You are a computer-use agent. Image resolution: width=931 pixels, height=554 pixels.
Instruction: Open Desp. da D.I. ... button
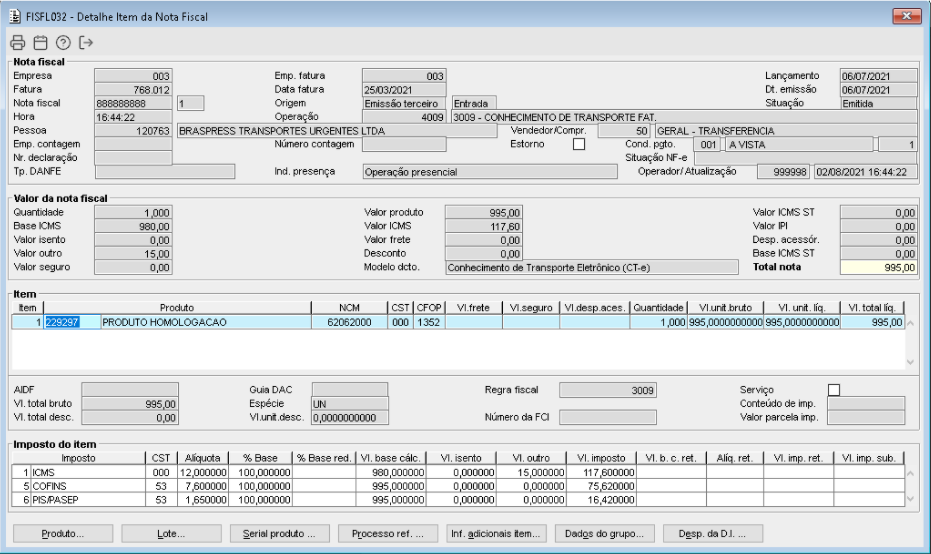tap(712, 534)
